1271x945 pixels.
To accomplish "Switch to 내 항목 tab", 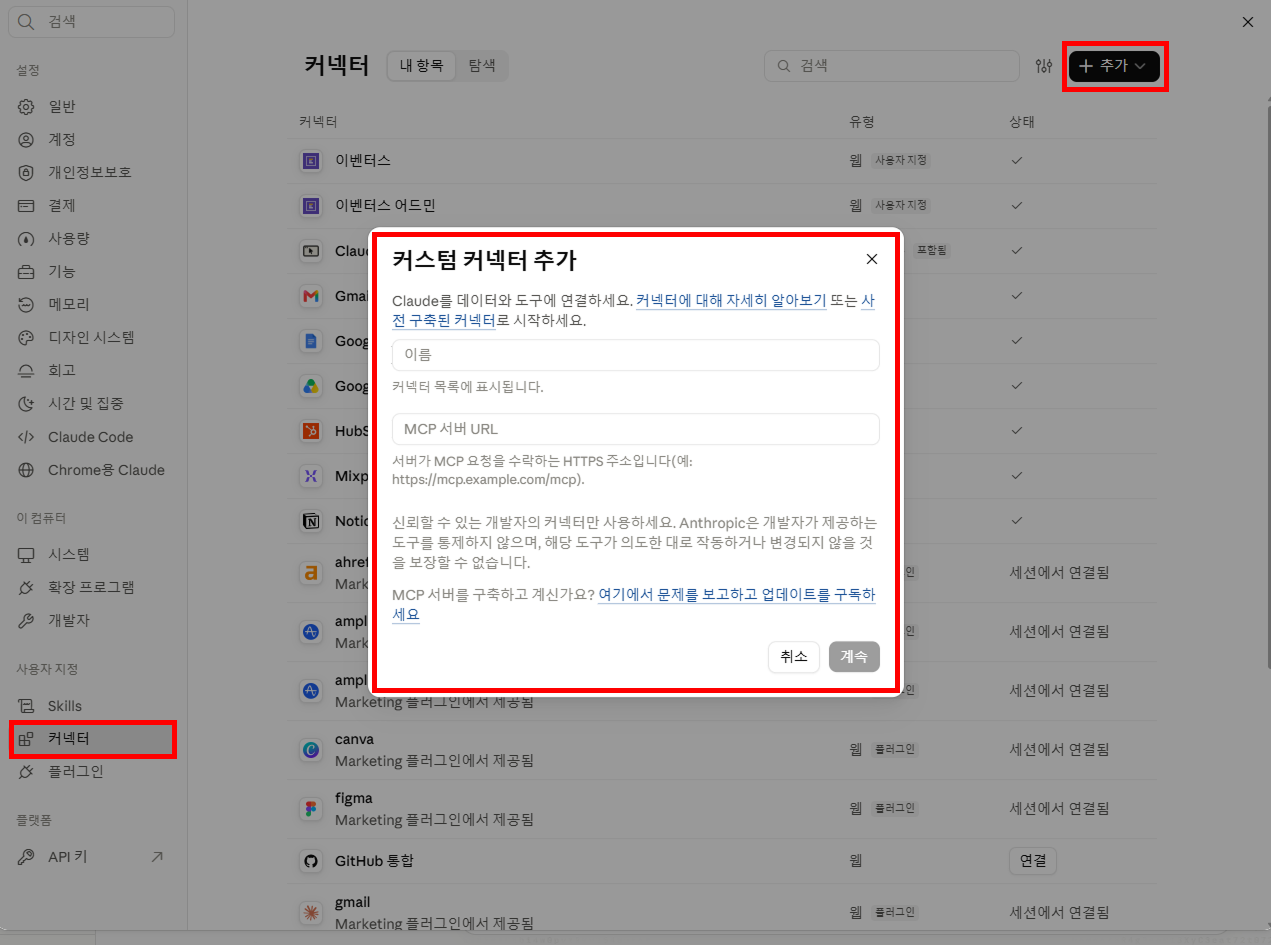I will (421, 66).
